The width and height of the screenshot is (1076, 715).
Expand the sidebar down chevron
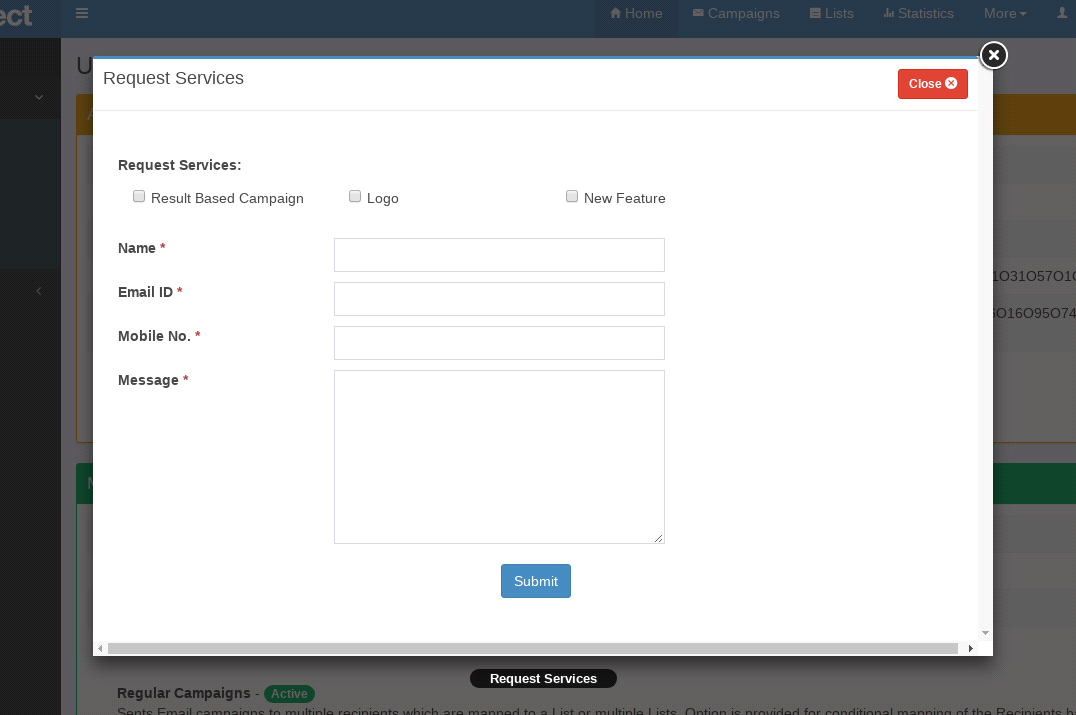[39, 97]
